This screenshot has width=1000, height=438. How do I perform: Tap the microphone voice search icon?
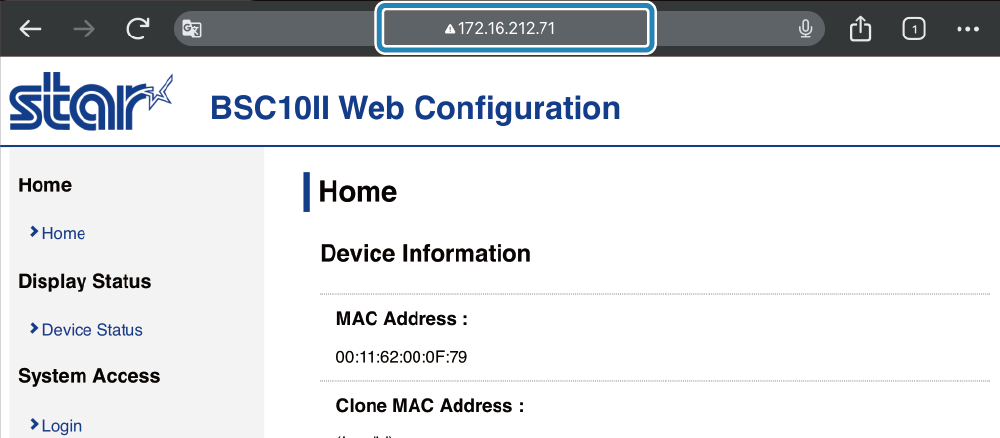pos(805,29)
